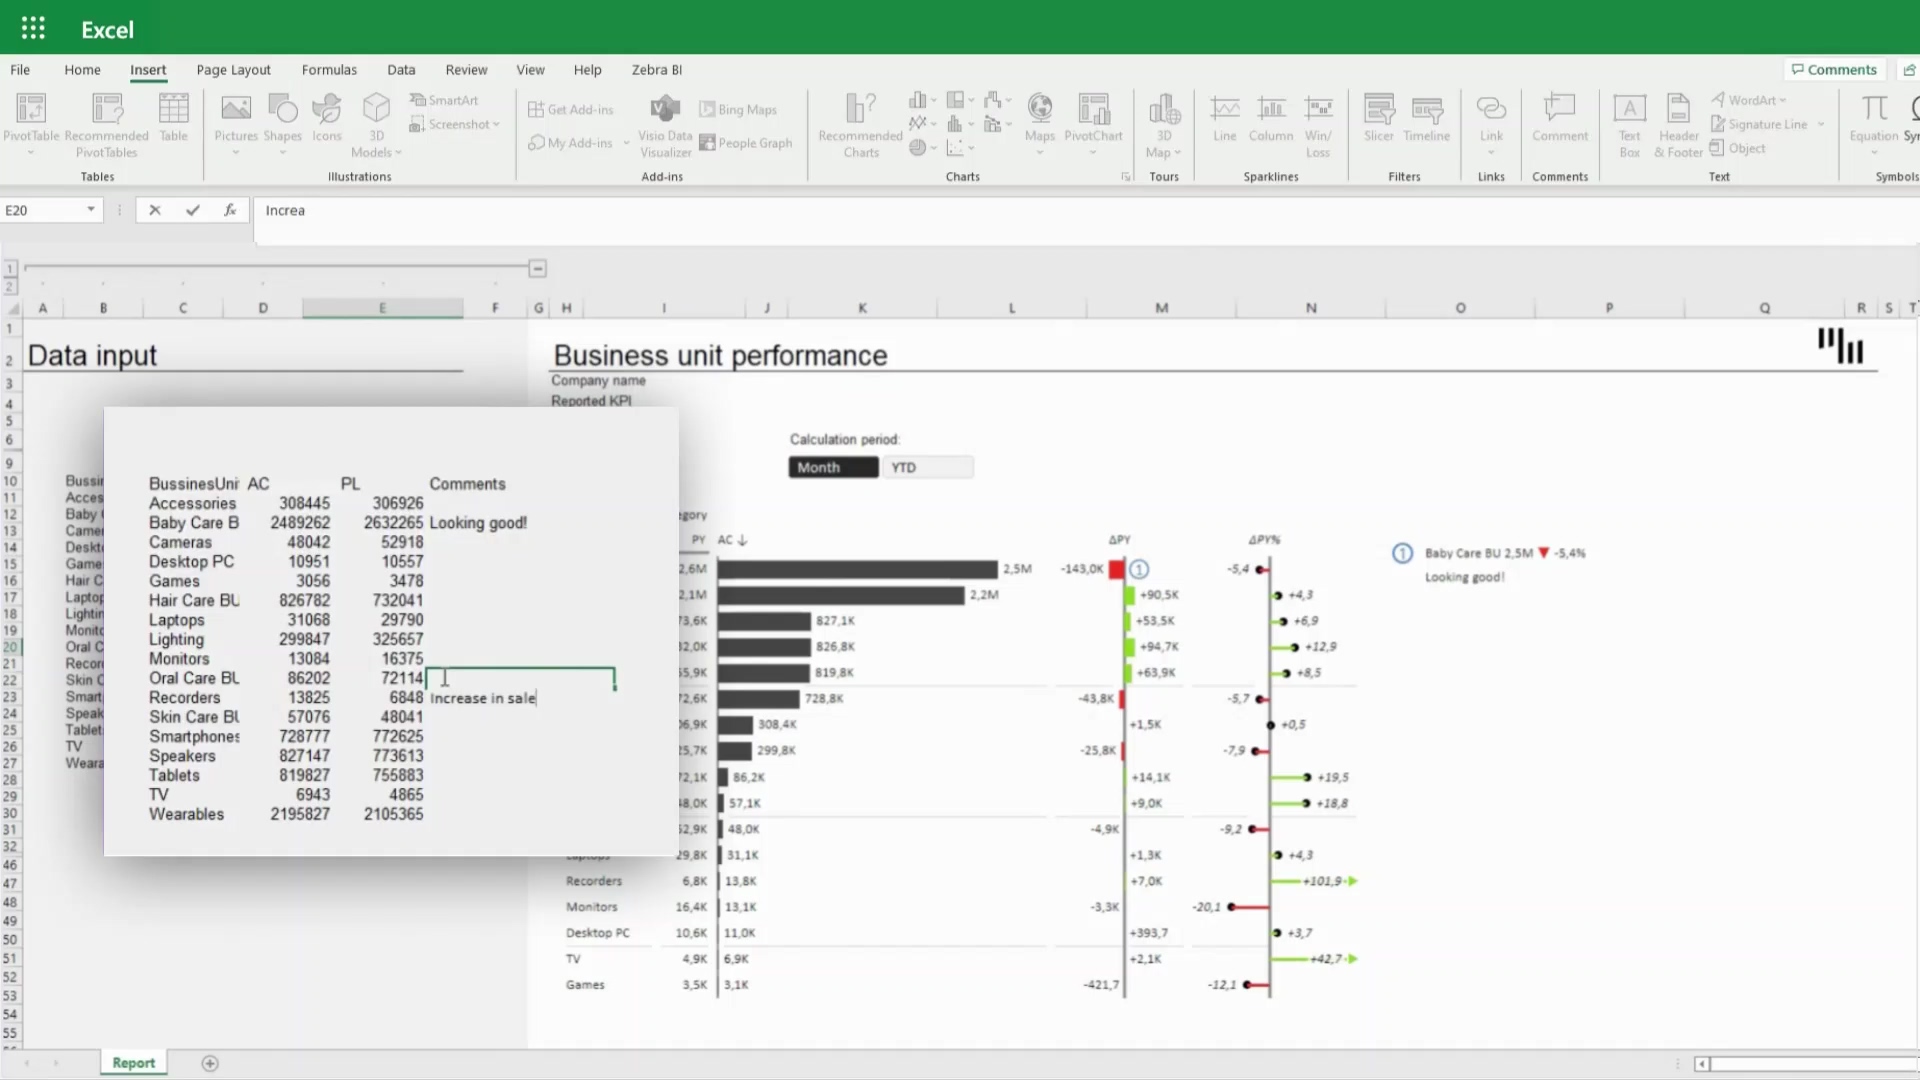Click the SmartArt dropdown arrow
This screenshot has width=1920, height=1080.
point(446,99)
